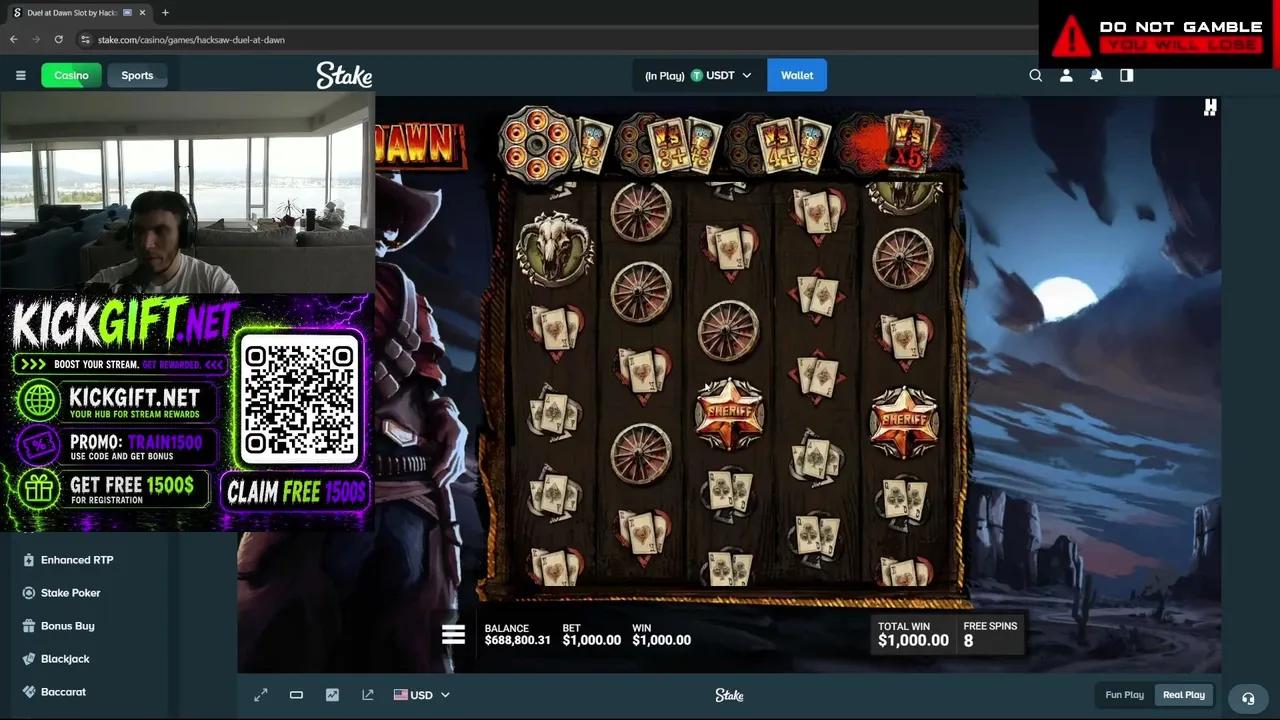1280x720 pixels.
Task: Open the user profile icon
Action: tap(1066, 75)
